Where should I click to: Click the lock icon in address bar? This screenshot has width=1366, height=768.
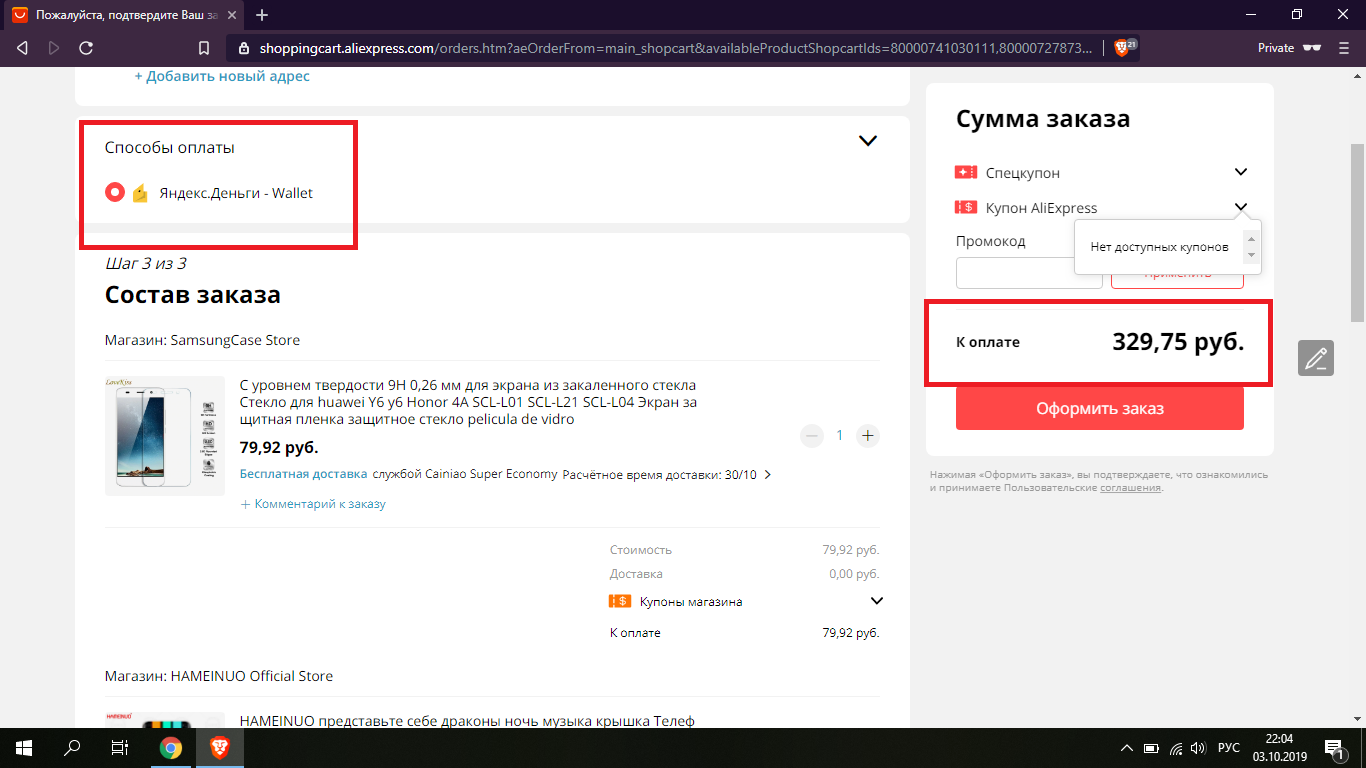(x=243, y=48)
